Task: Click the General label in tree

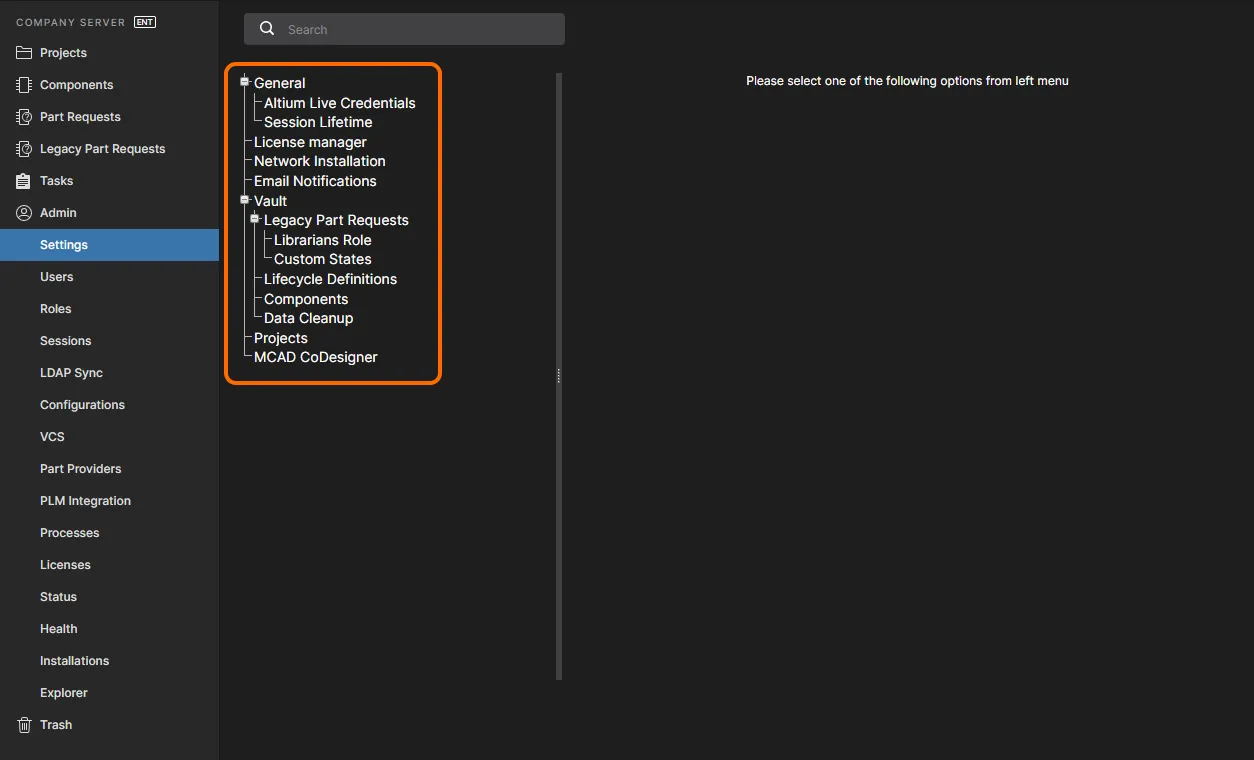Action: point(279,83)
